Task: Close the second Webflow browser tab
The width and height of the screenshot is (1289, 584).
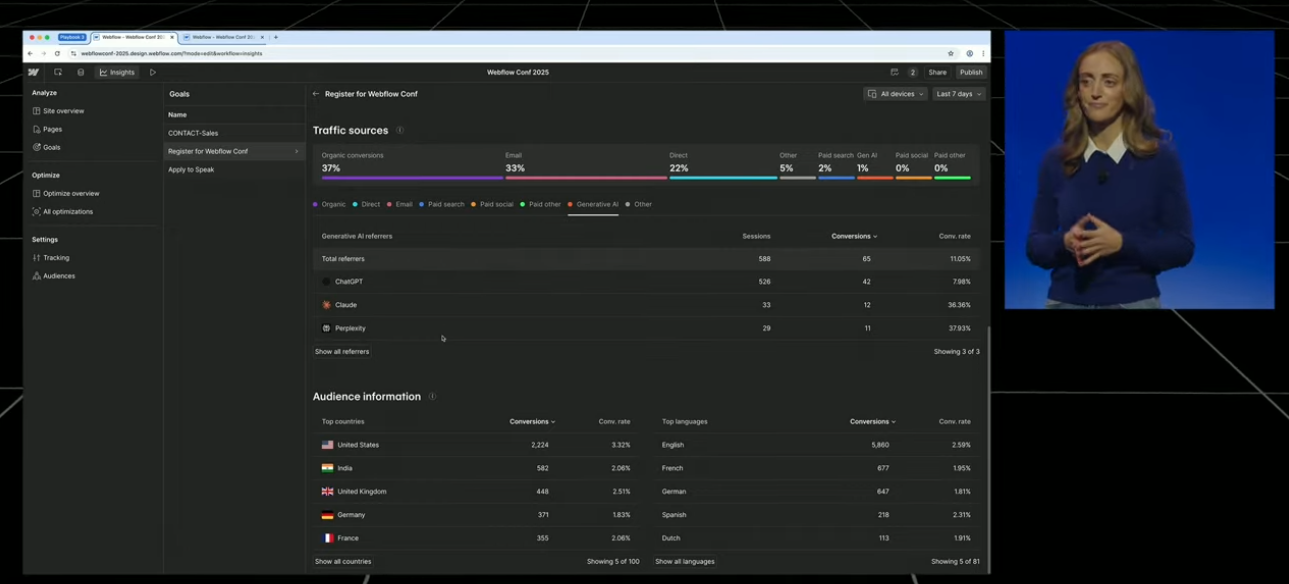Action: point(262,37)
